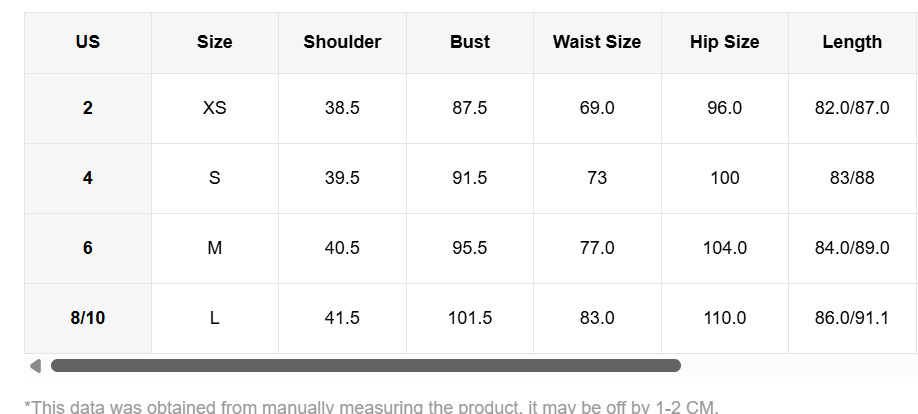Click the left scroll arrow of table
Screen dimensions: 918x414
click(36, 366)
